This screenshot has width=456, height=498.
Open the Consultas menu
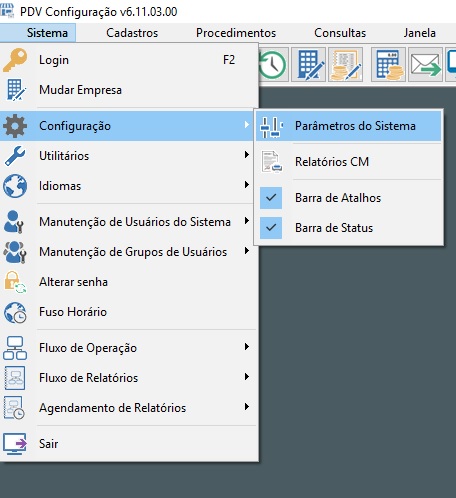point(340,33)
